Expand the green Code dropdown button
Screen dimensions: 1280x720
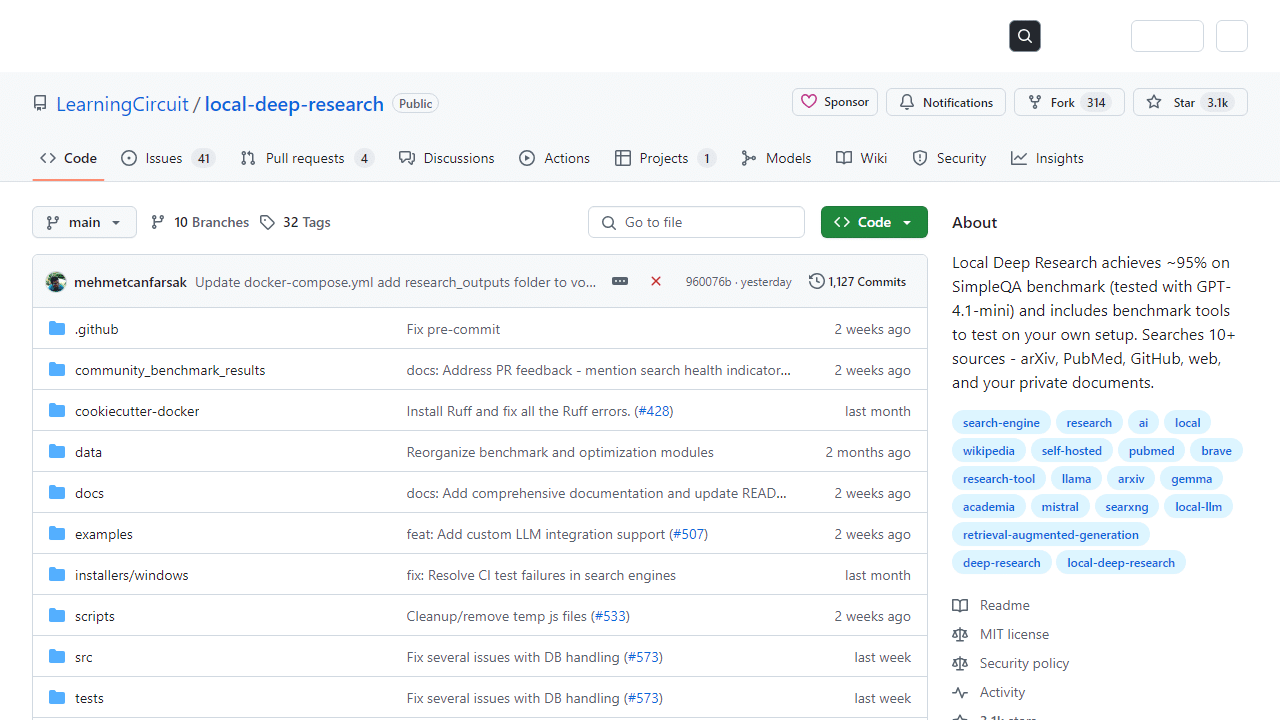point(874,222)
